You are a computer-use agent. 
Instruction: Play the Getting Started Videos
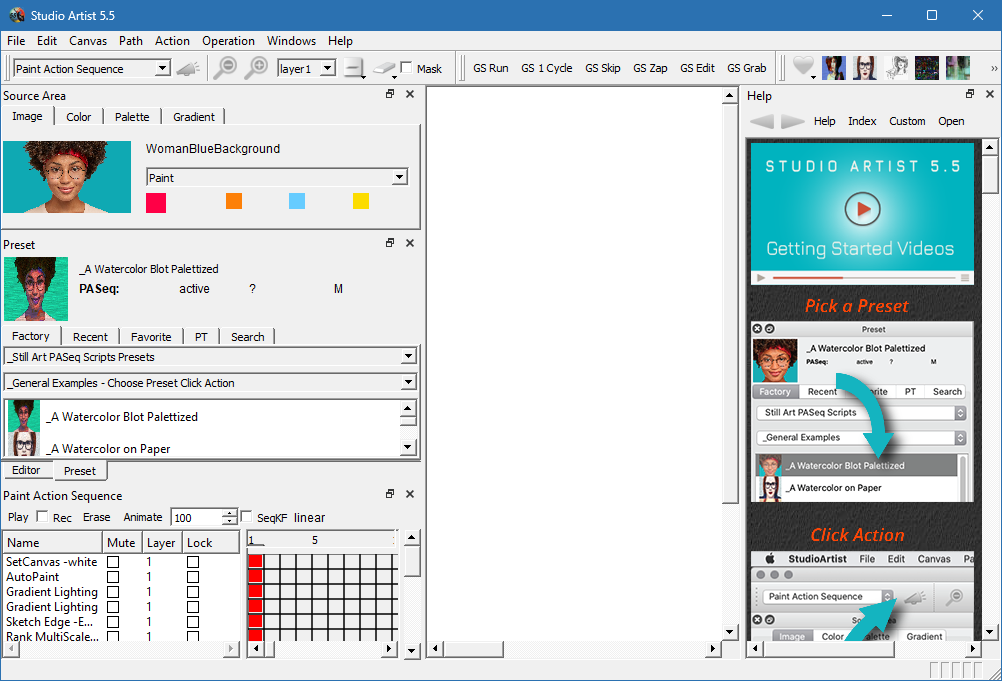pyautogui.click(x=861, y=209)
